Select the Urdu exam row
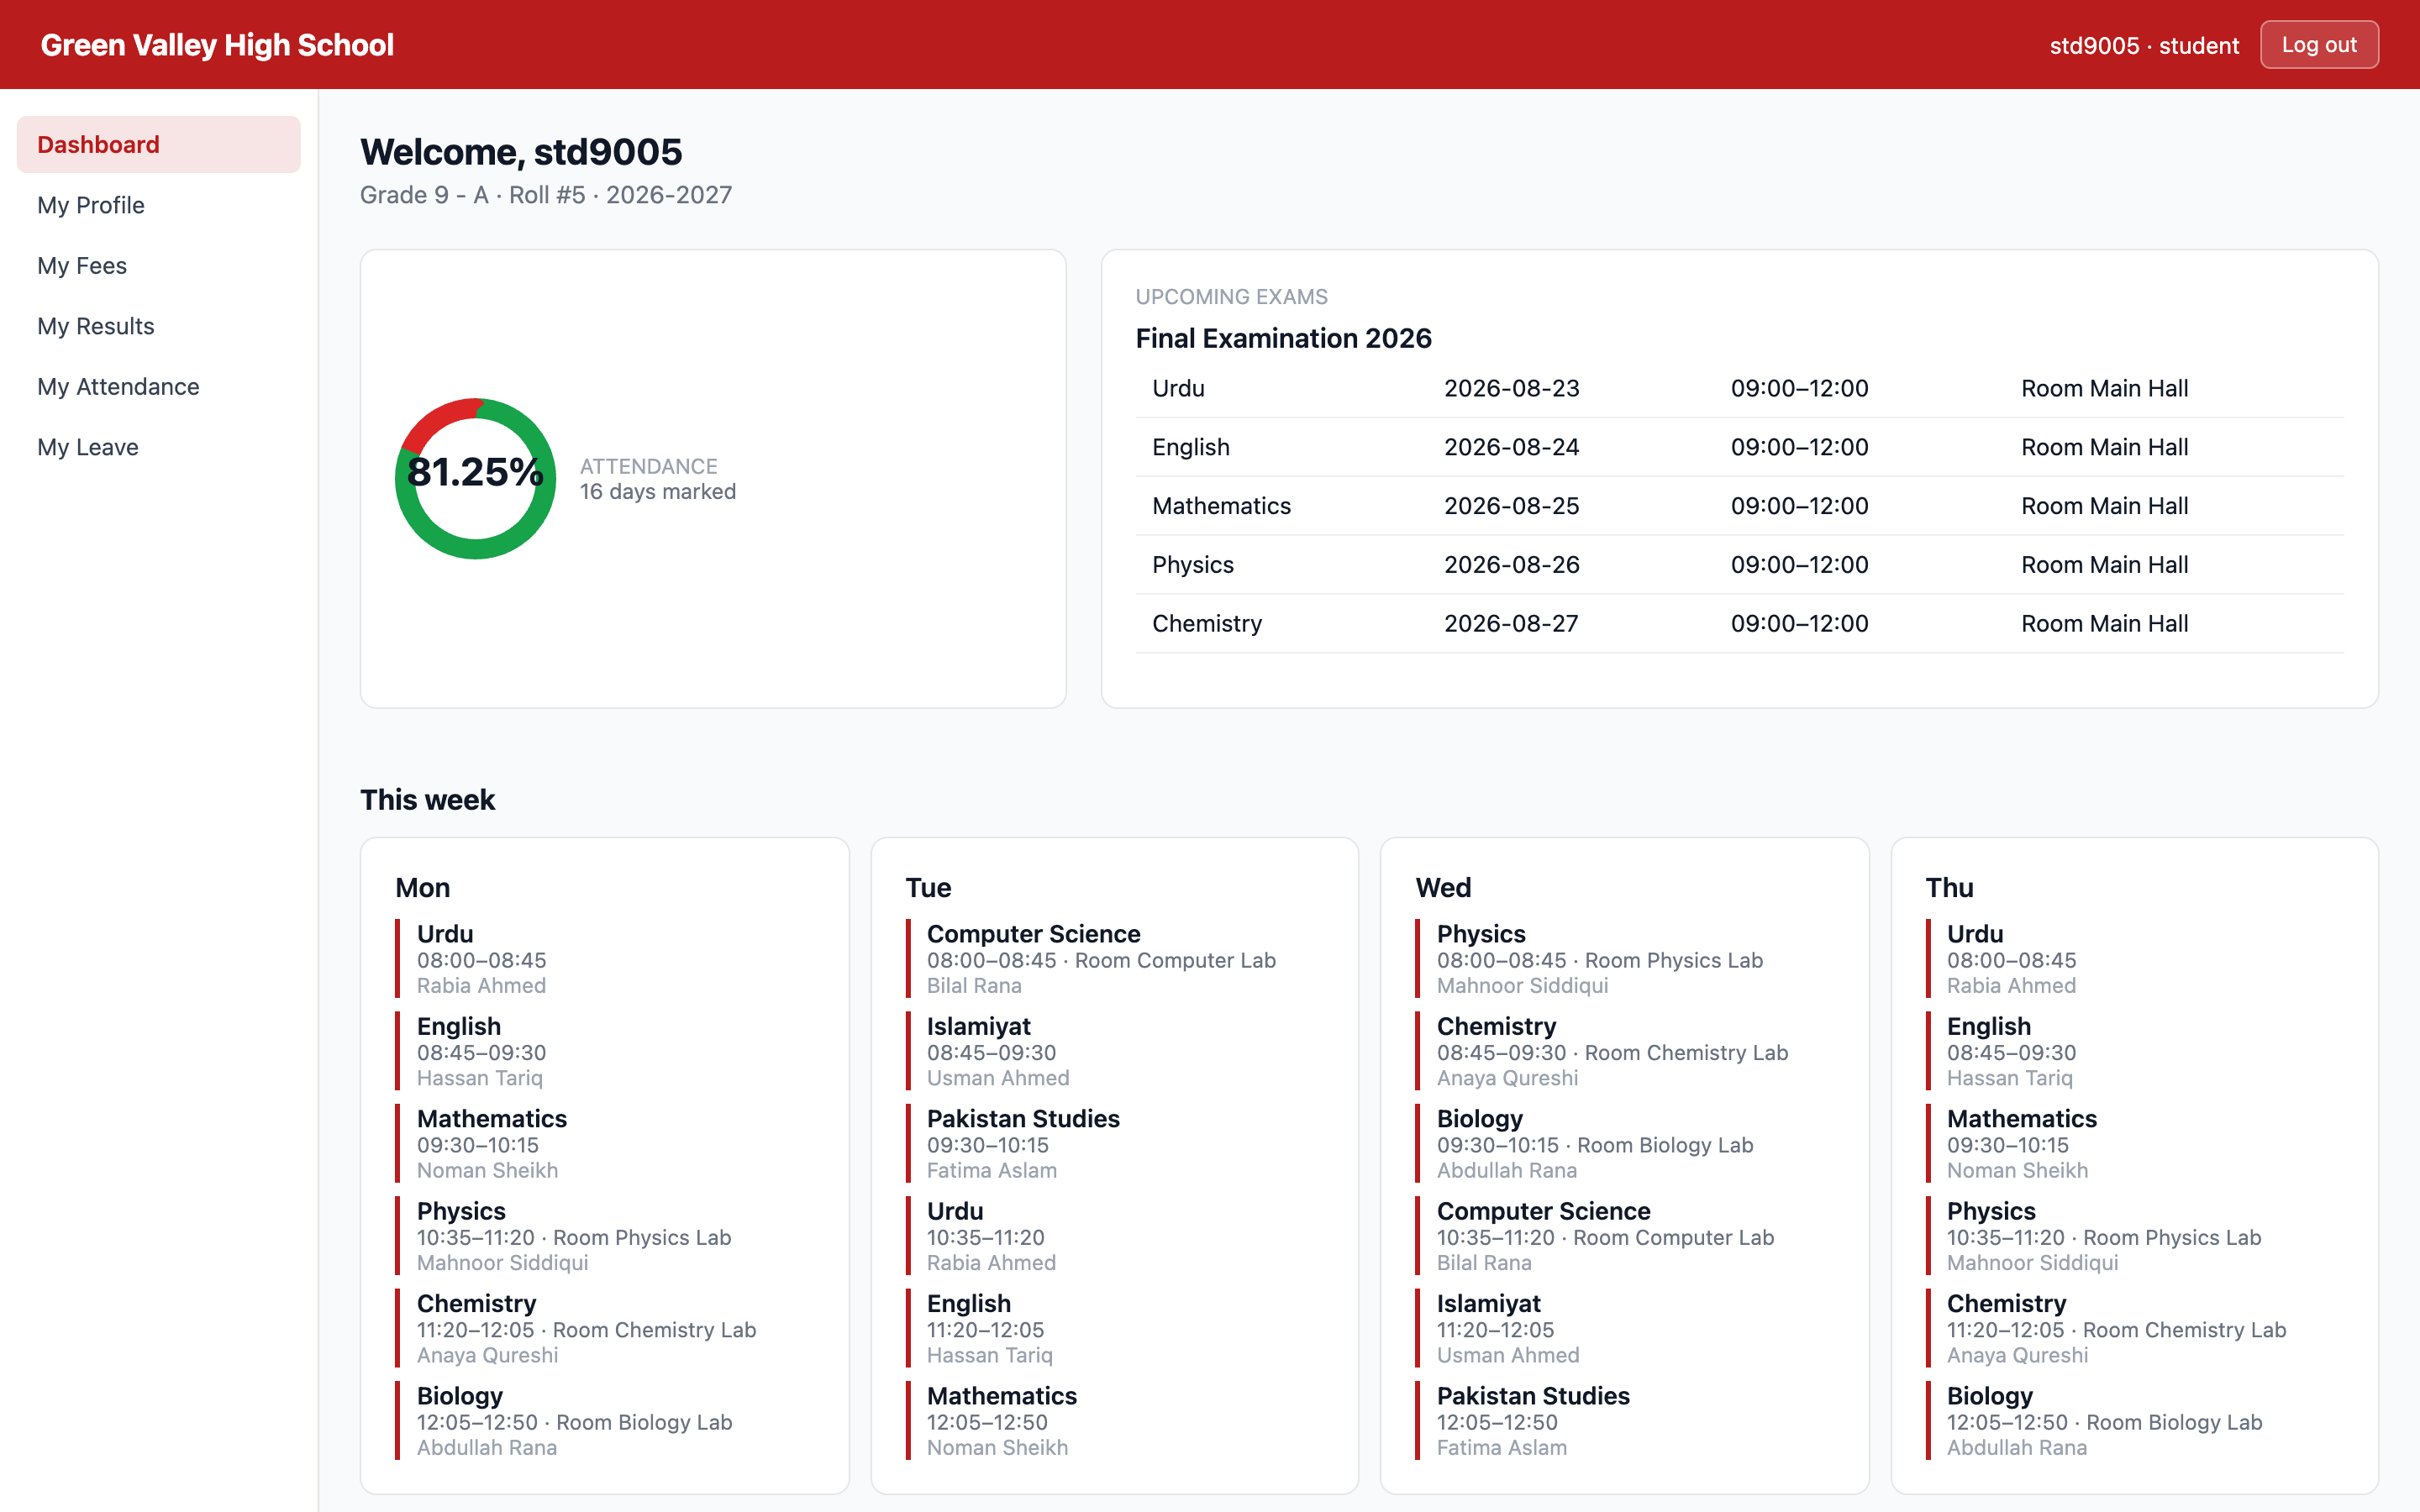 point(1739,388)
